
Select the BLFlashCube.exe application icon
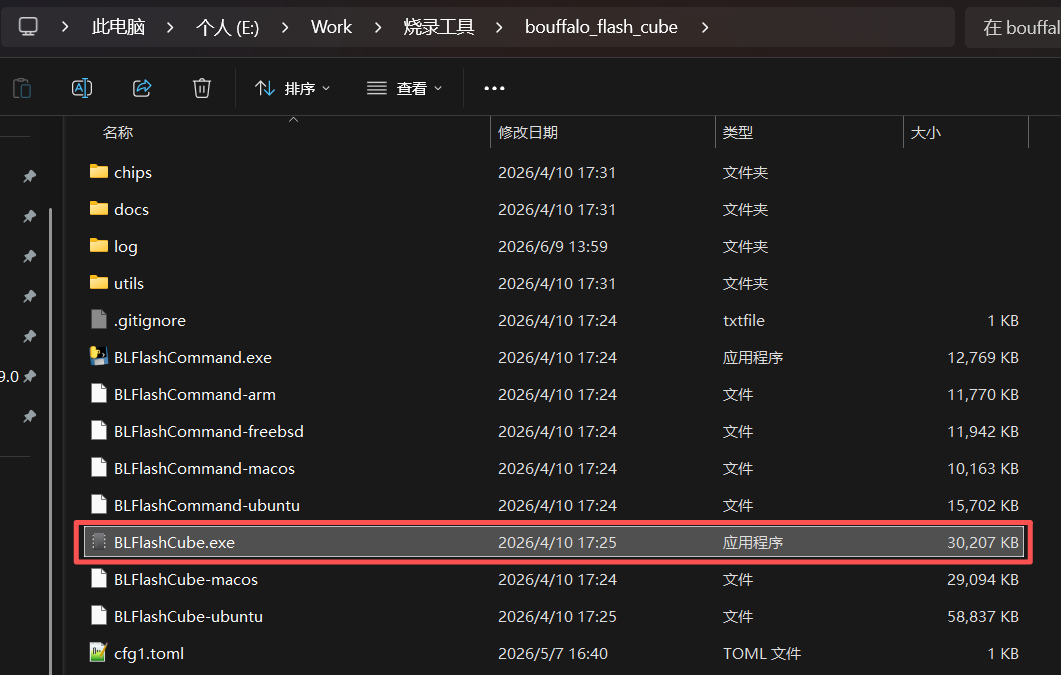coord(99,542)
